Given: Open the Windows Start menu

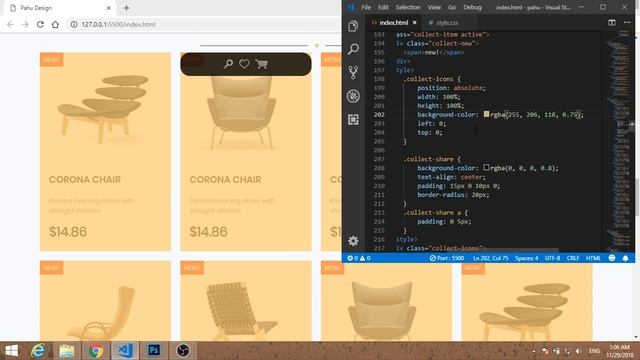Looking at the screenshot, I should coord(11,351).
